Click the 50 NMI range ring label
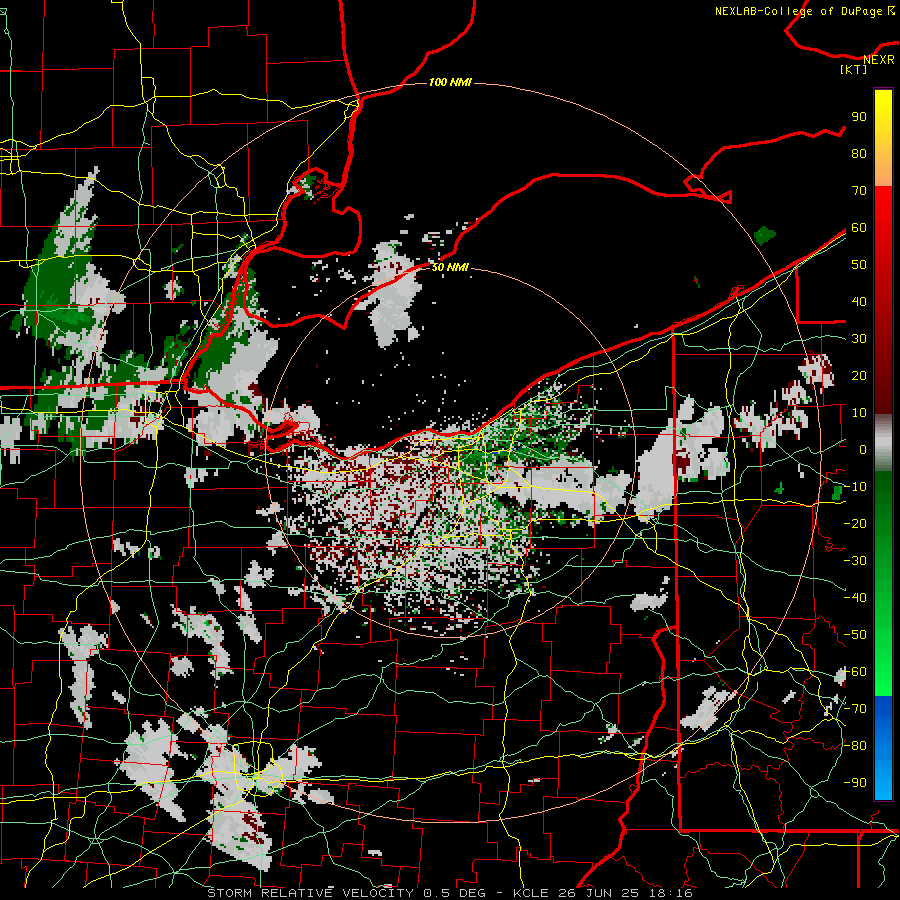This screenshot has height=900, width=900. pos(450,267)
